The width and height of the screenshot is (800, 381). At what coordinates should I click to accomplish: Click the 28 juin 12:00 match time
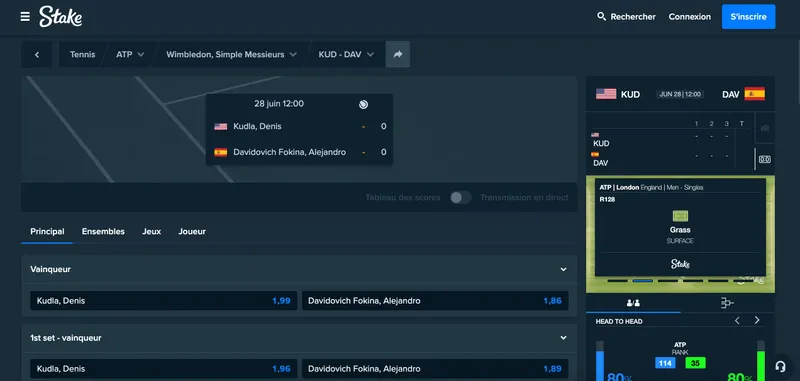coord(279,104)
